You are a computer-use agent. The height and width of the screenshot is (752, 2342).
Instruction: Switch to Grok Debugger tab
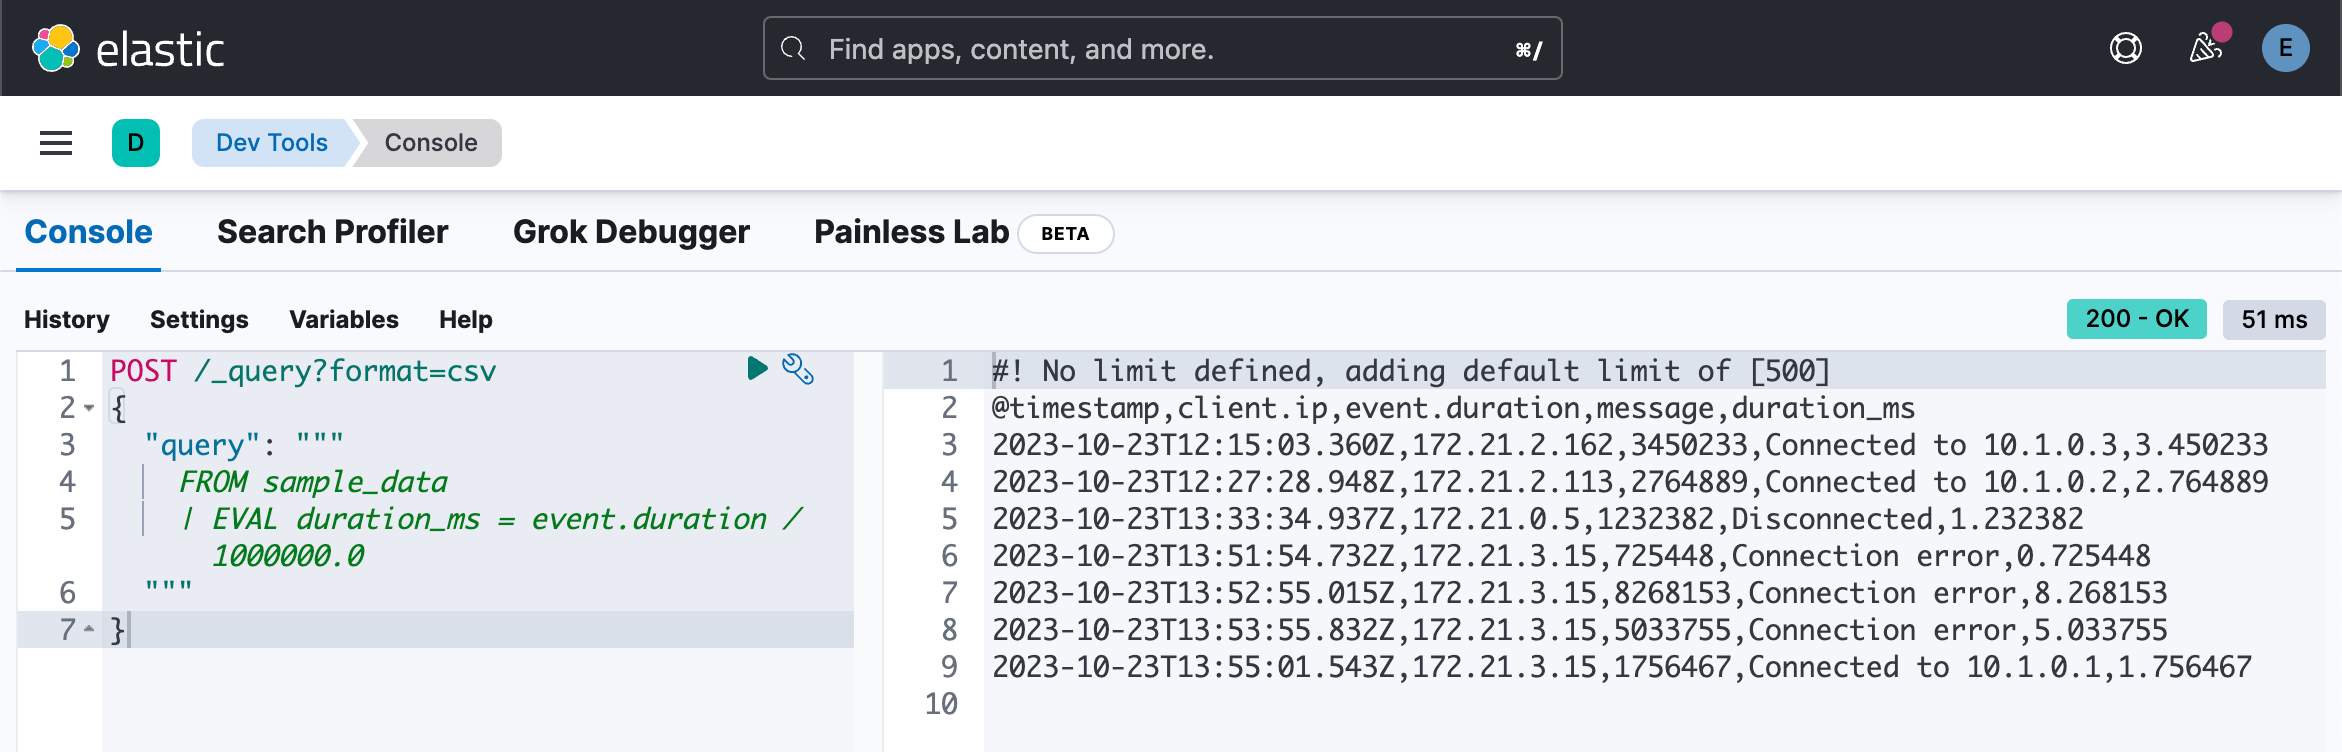(x=631, y=232)
